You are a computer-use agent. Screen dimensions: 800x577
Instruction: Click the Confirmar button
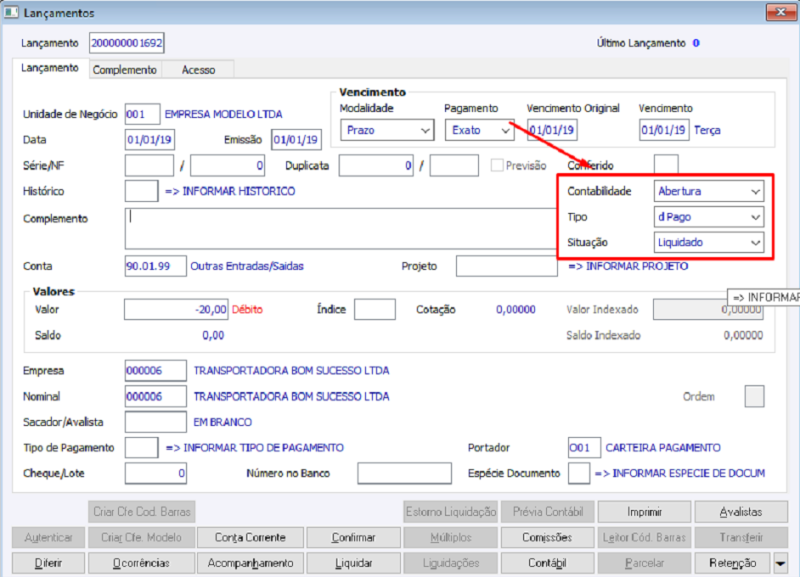[354, 537]
